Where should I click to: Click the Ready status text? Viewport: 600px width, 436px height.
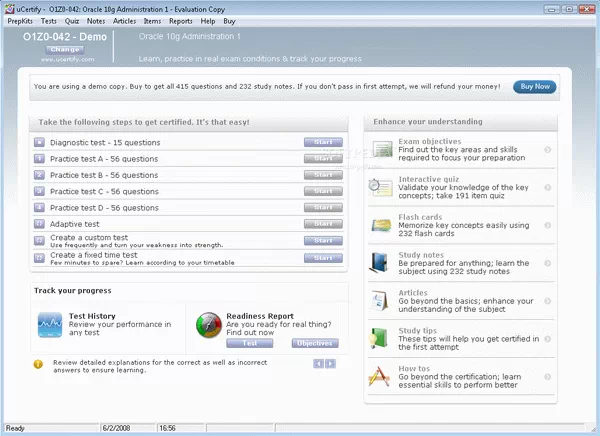click(x=15, y=428)
